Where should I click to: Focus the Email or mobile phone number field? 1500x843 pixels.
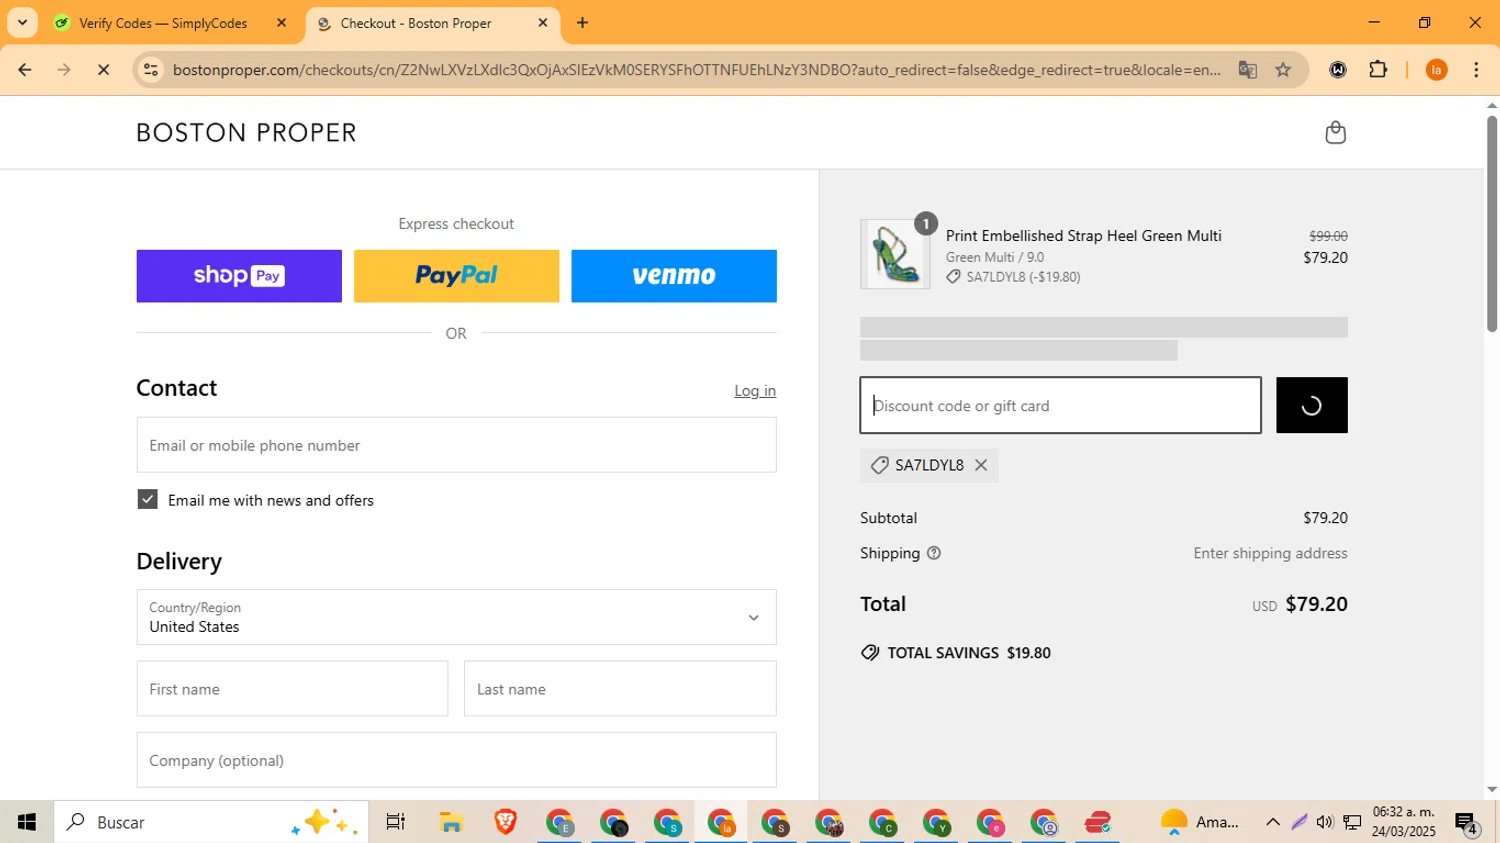click(x=456, y=445)
